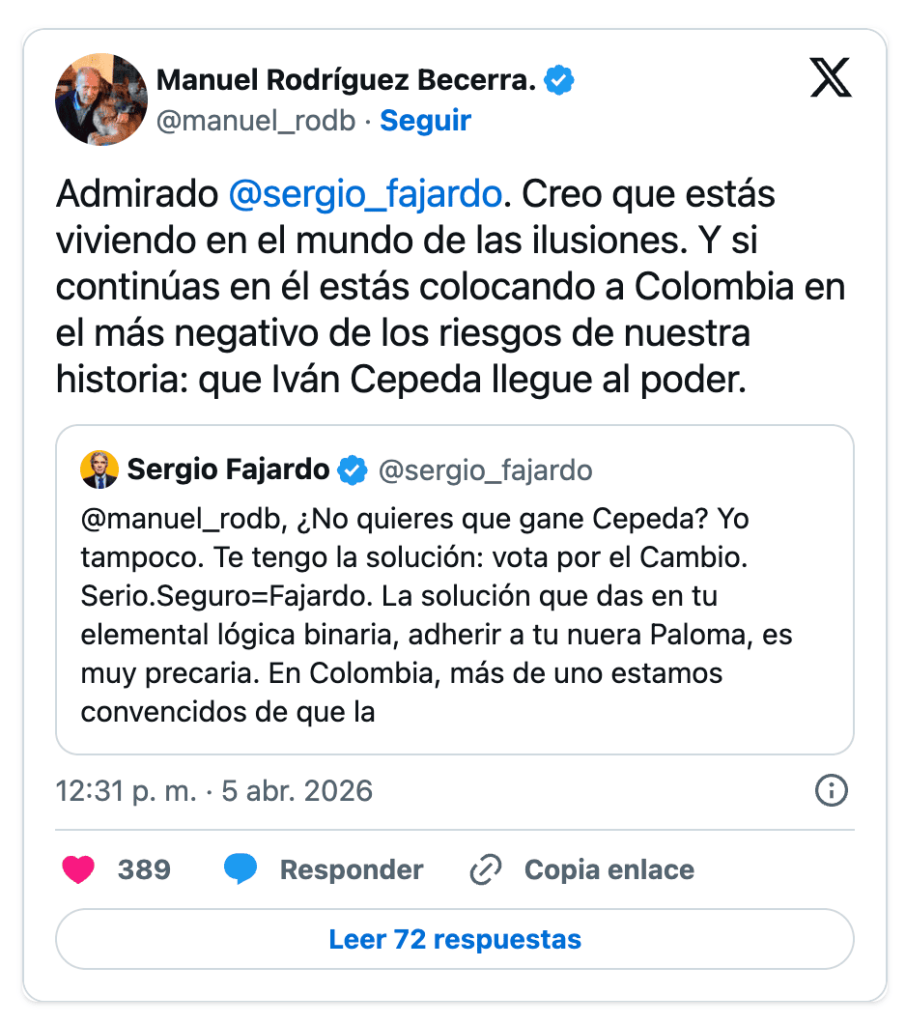Open Manuel Rodríguez Becerra's profile photo
The width and height of the screenshot is (906, 1024).
100,100
